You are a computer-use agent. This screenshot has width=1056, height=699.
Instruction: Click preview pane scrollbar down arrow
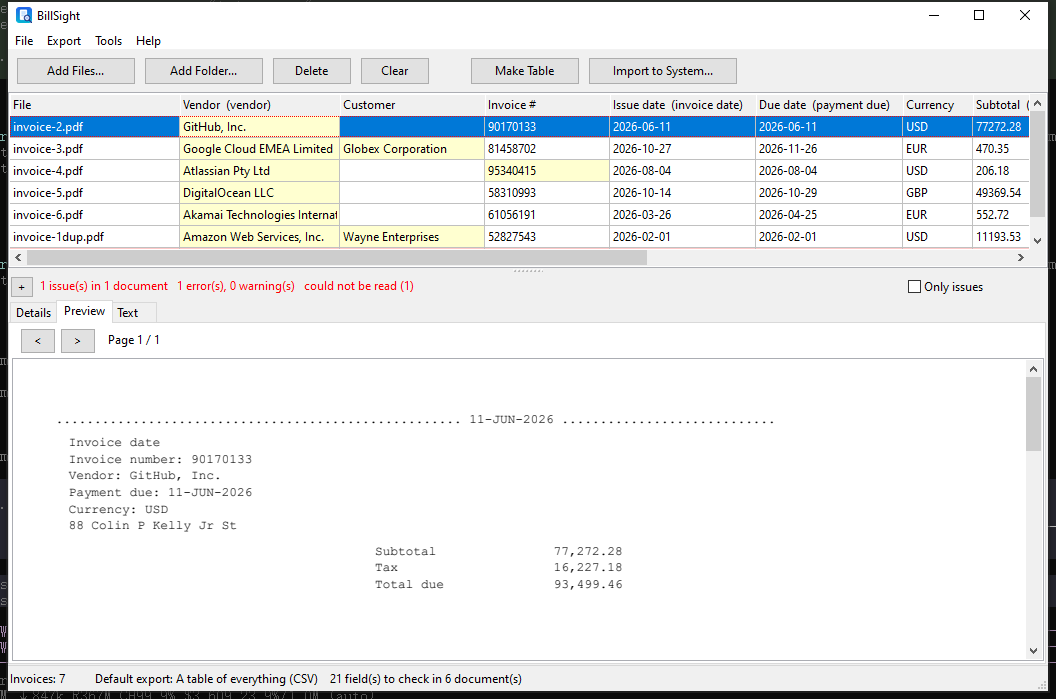tap(1033, 651)
